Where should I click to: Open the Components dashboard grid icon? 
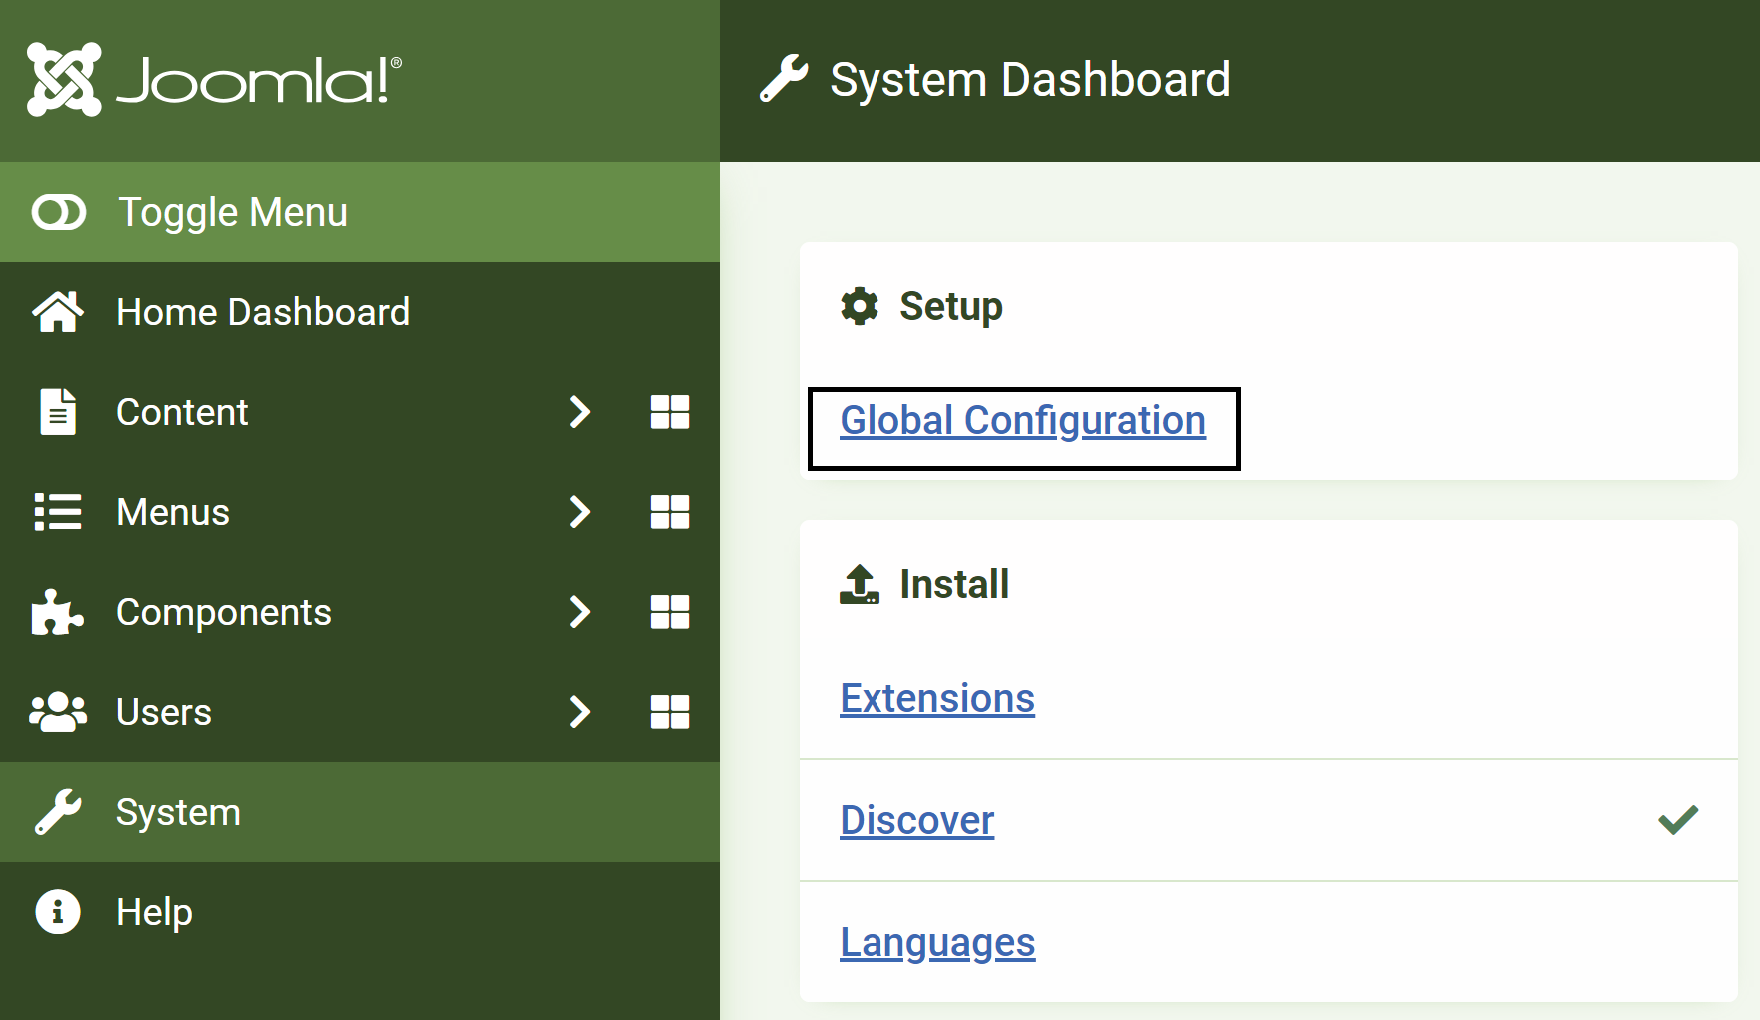point(670,612)
